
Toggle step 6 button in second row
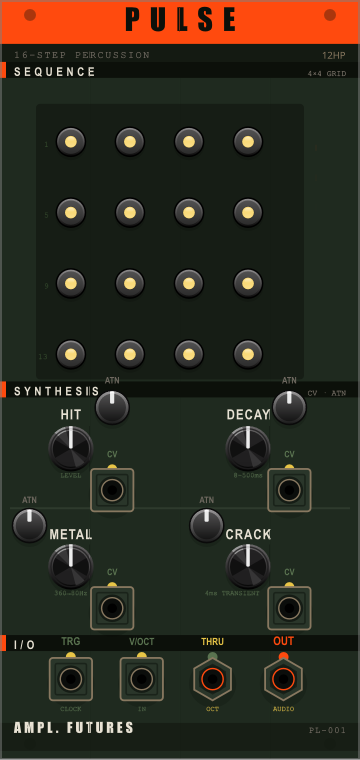pos(130,212)
